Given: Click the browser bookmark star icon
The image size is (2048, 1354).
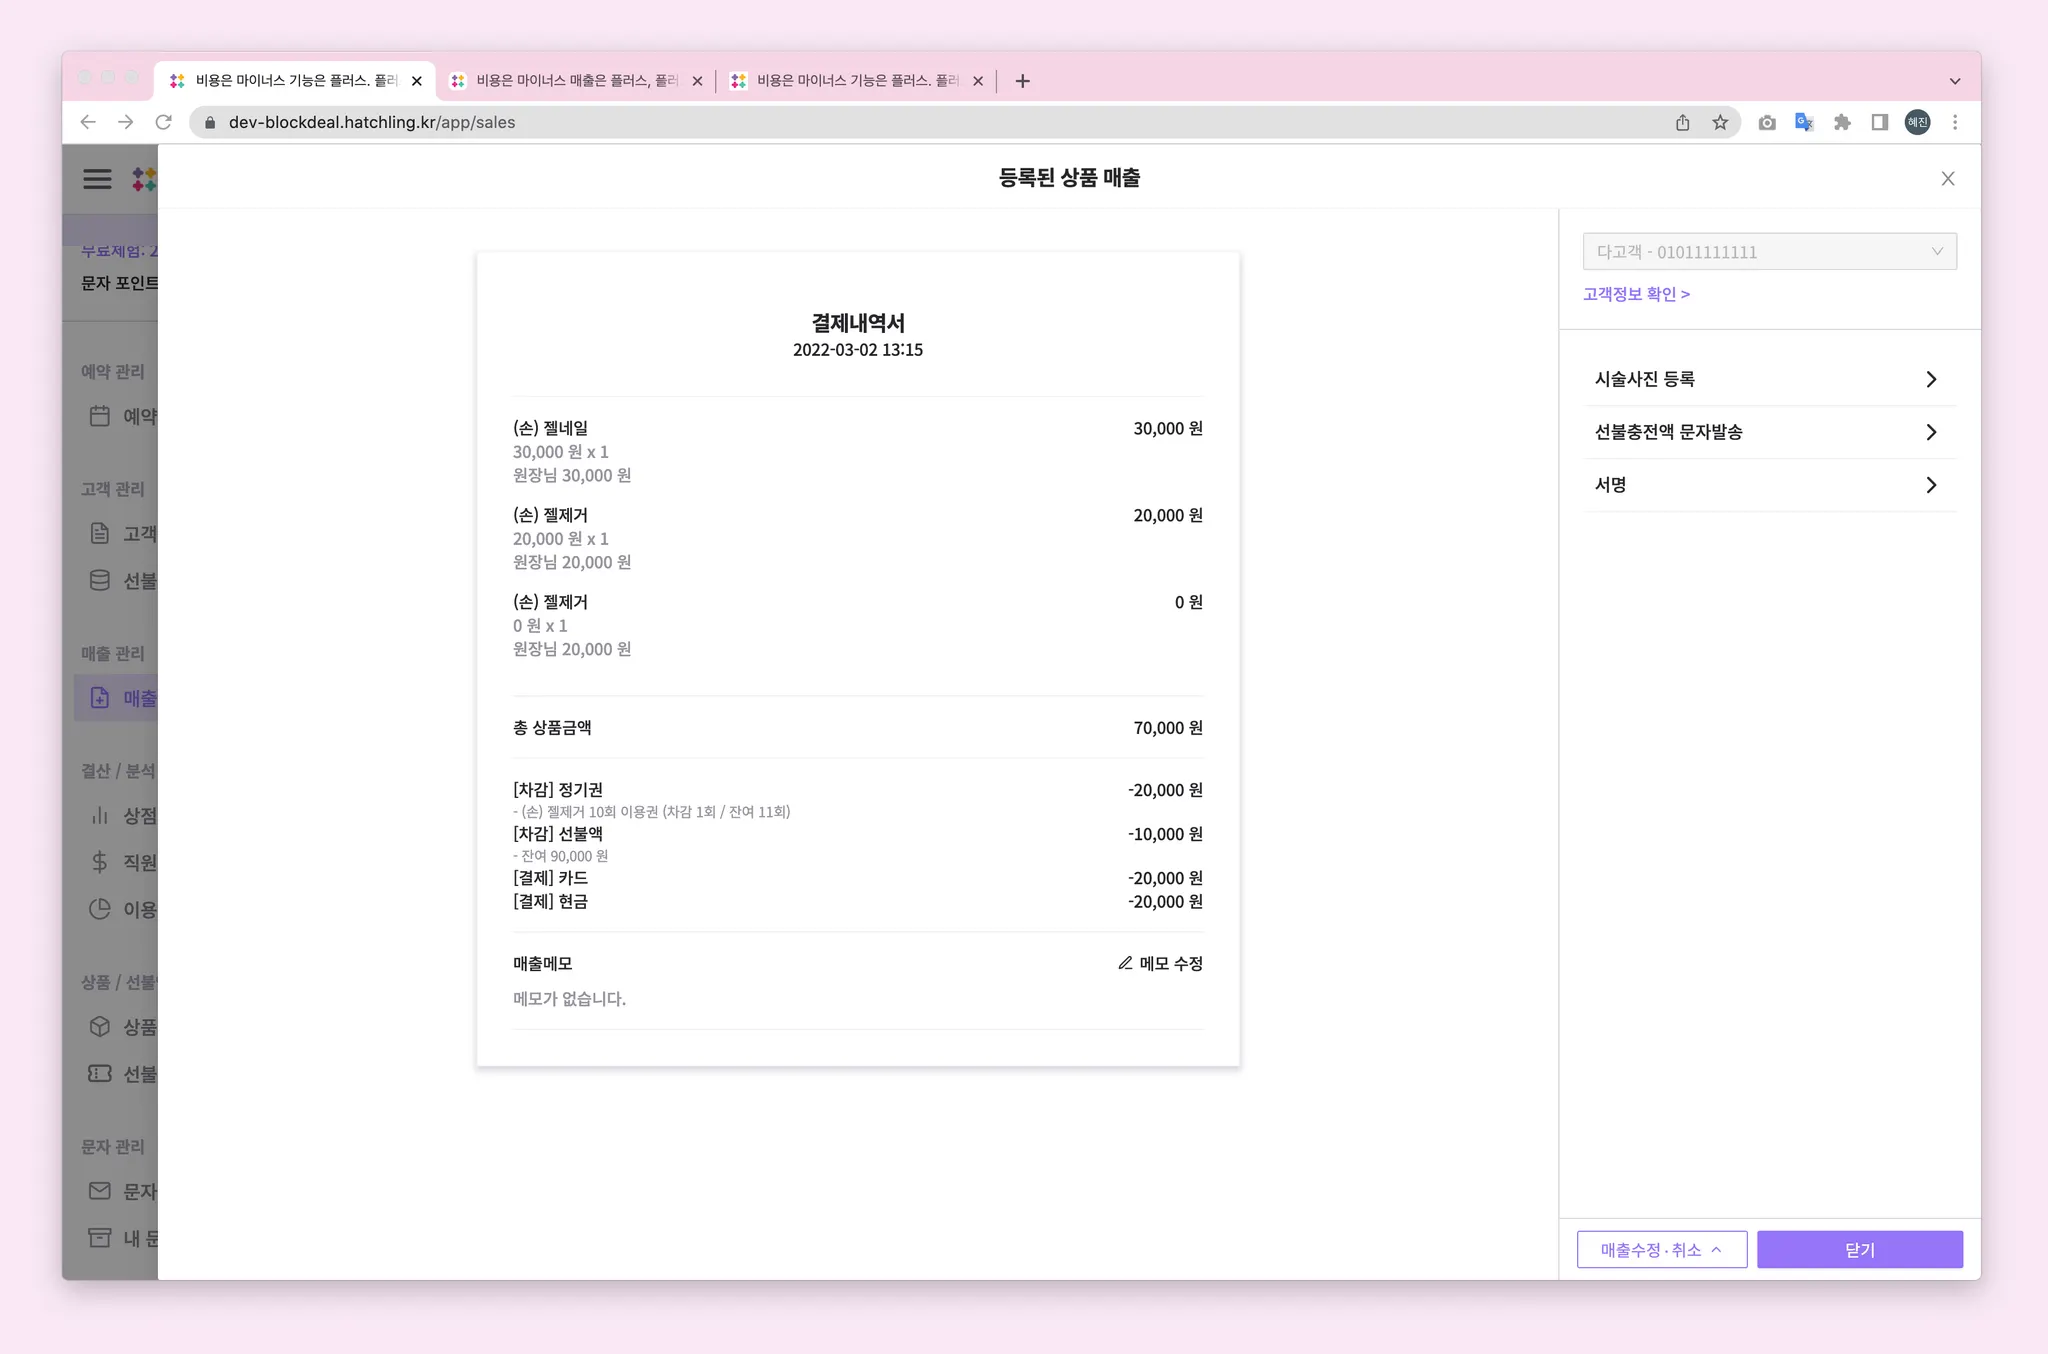Looking at the screenshot, I should coord(1720,122).
